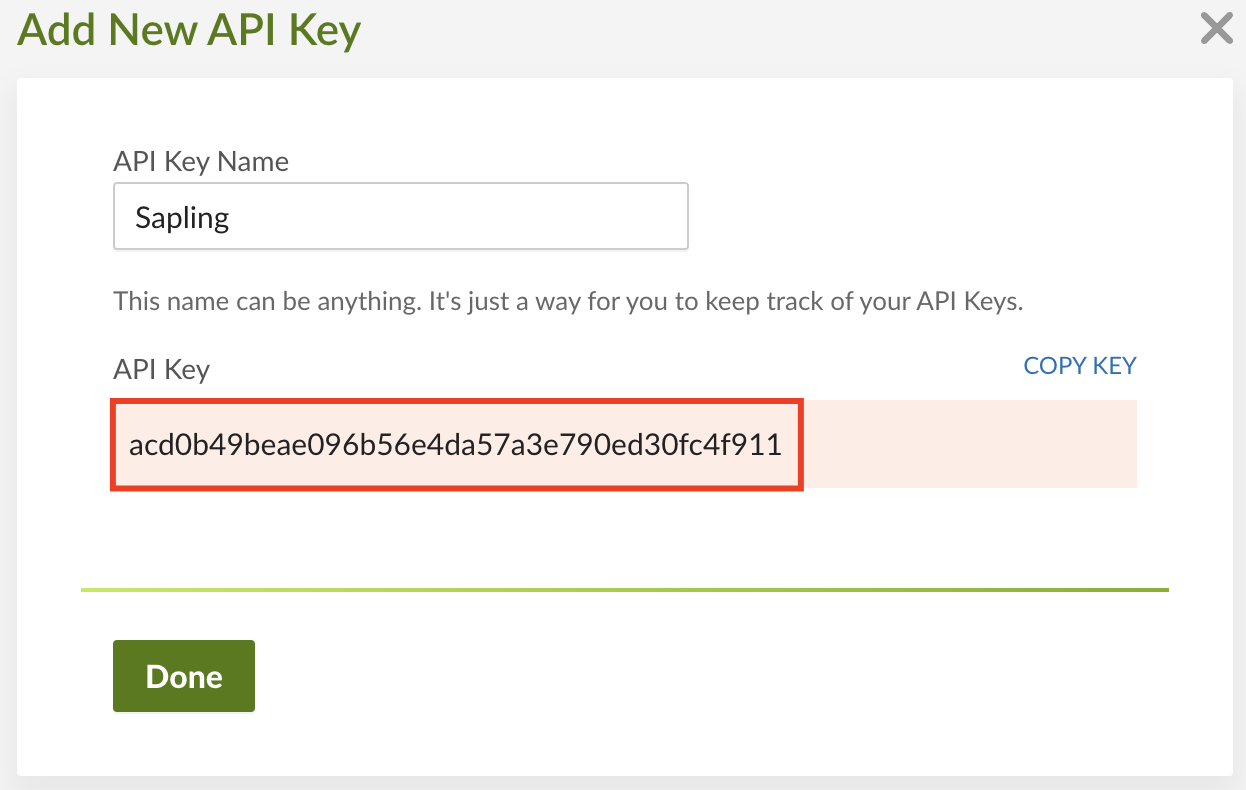1246x790 pixels.
Task: Click the "Add New API Key" heading
Action: click(x=189, y=30)
